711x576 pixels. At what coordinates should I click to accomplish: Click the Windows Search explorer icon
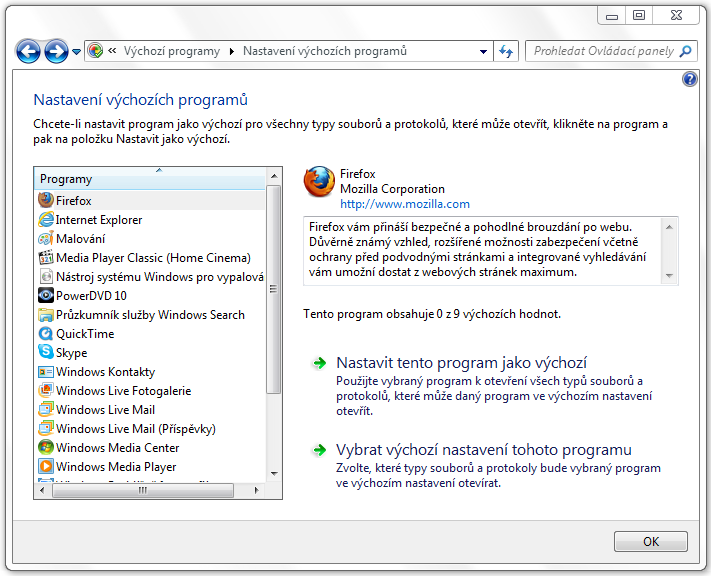point(46,315)
